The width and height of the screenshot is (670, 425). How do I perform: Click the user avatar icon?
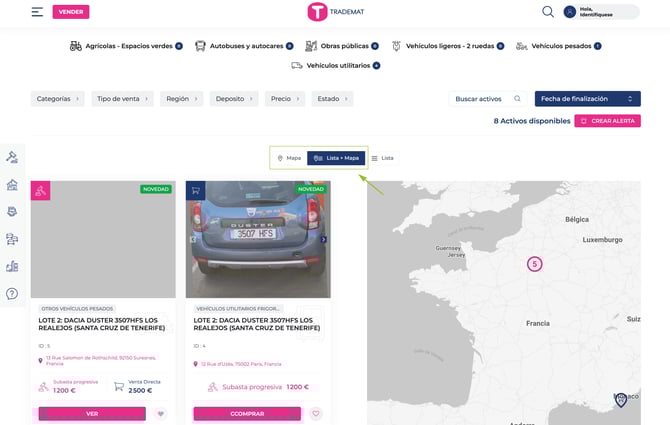tap(570, 12)
